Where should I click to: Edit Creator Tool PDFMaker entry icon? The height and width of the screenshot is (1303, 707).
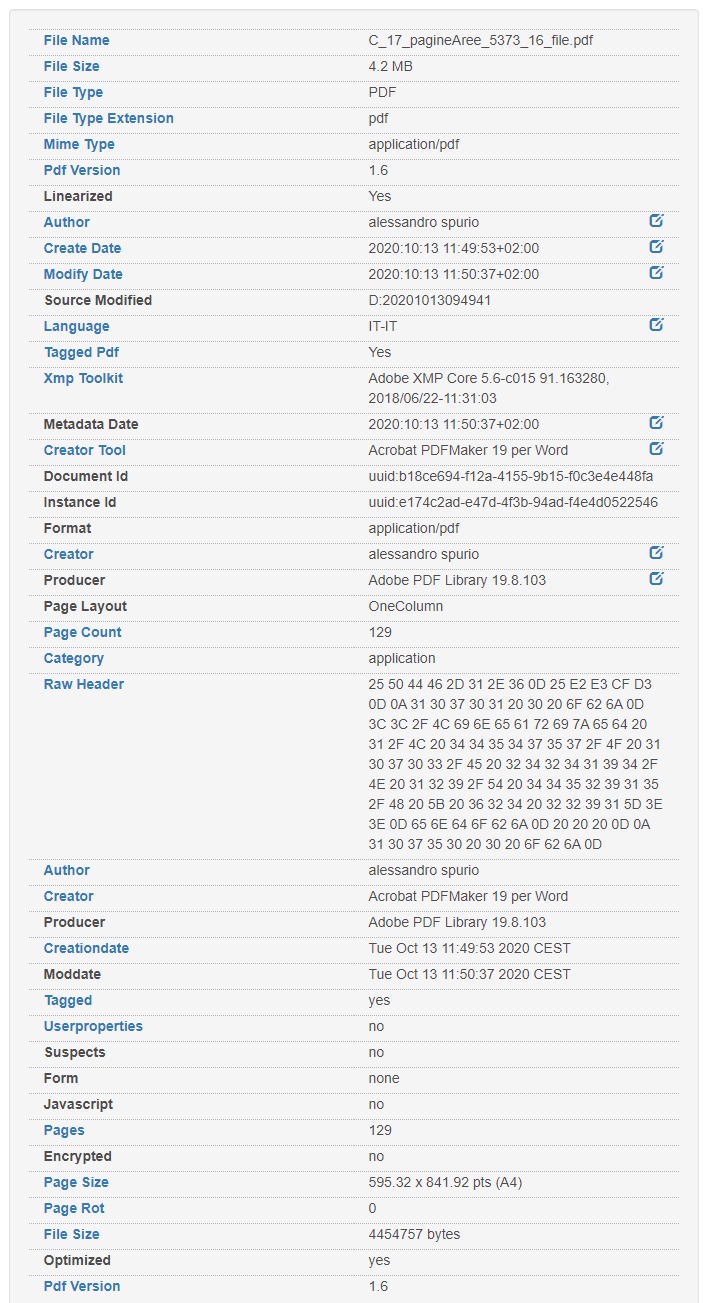(656, 449)
